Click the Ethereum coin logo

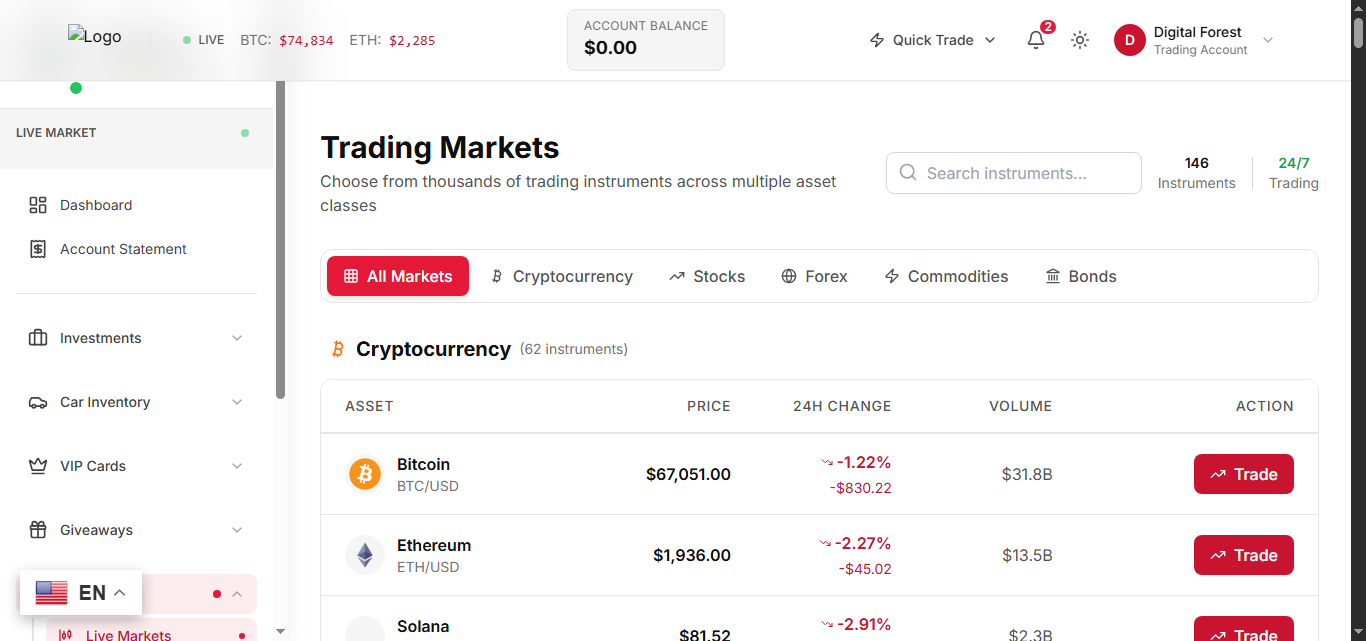tap(365, 555)
